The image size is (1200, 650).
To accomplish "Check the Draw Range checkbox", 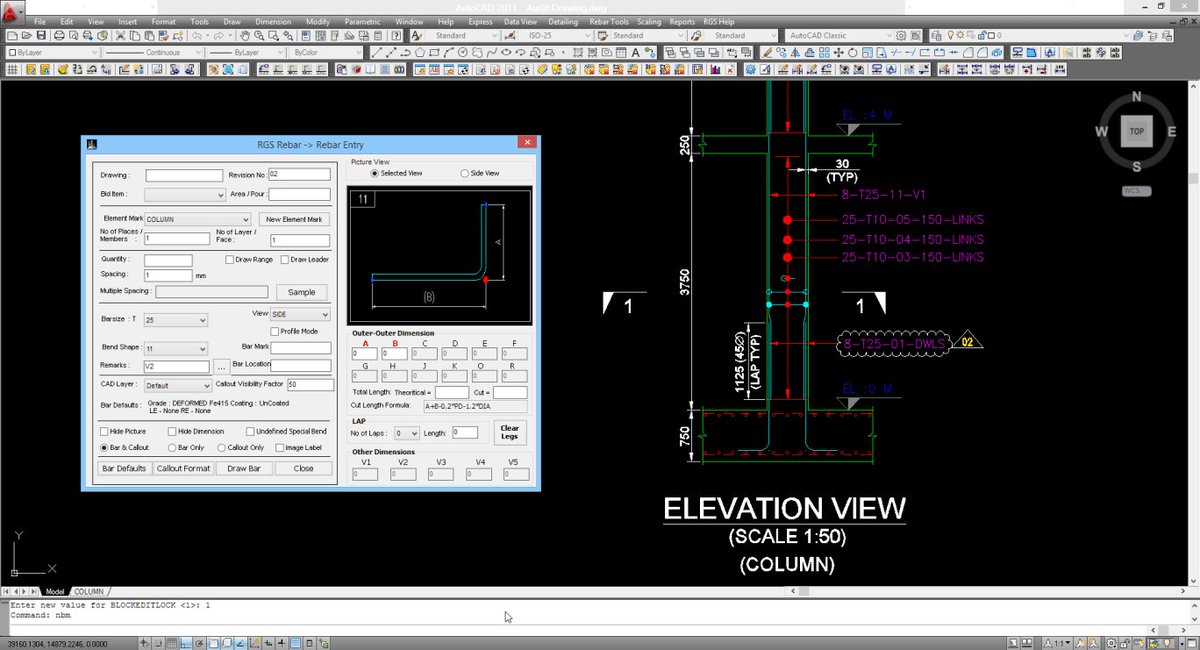I will click(229, 260).
